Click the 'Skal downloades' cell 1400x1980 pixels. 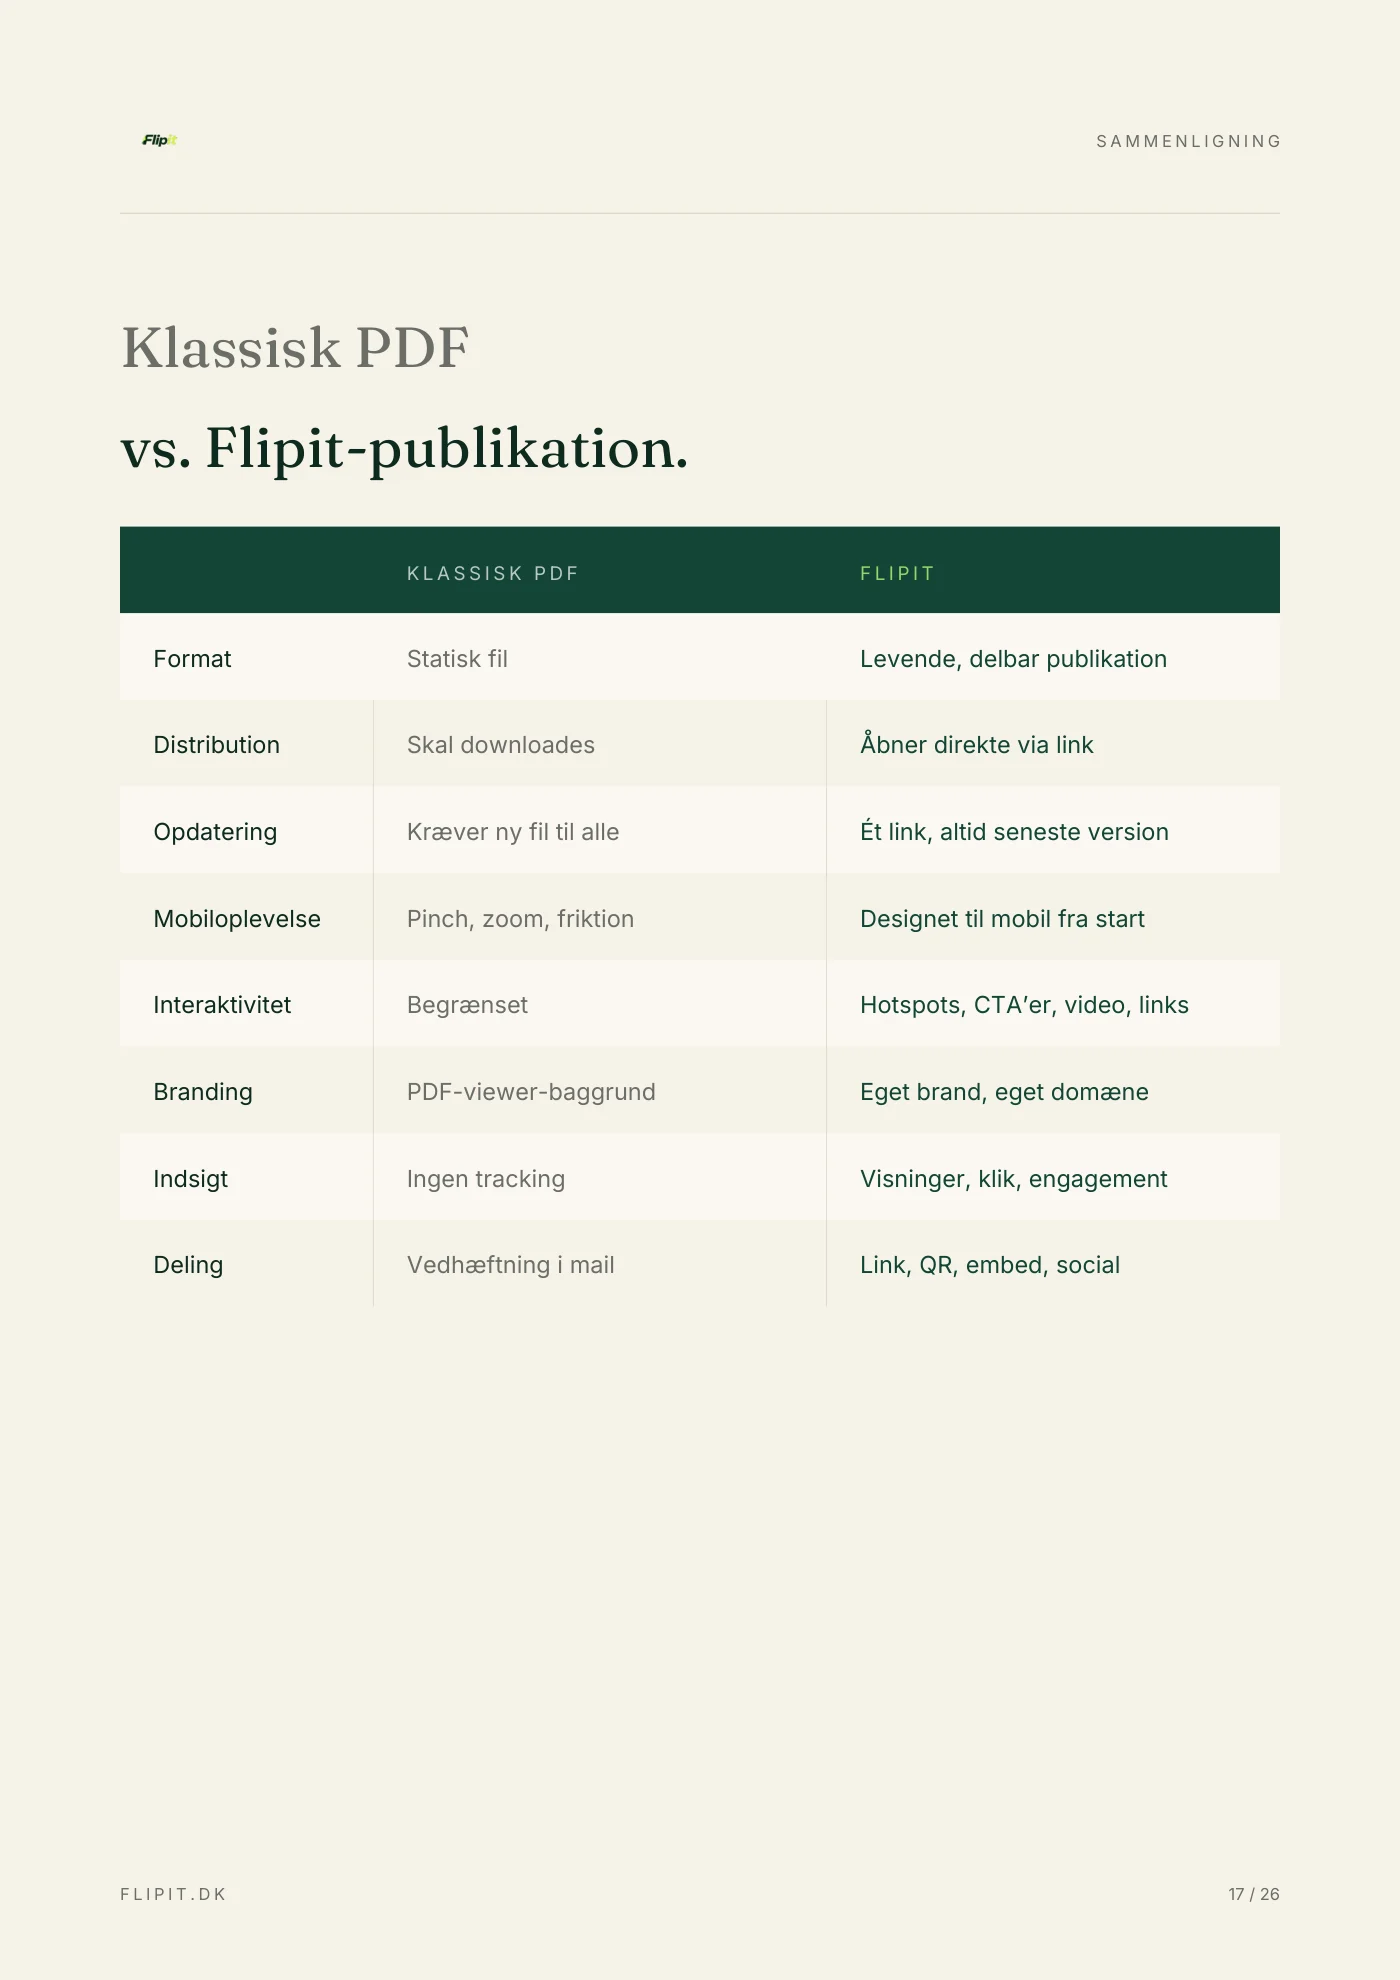500,745
